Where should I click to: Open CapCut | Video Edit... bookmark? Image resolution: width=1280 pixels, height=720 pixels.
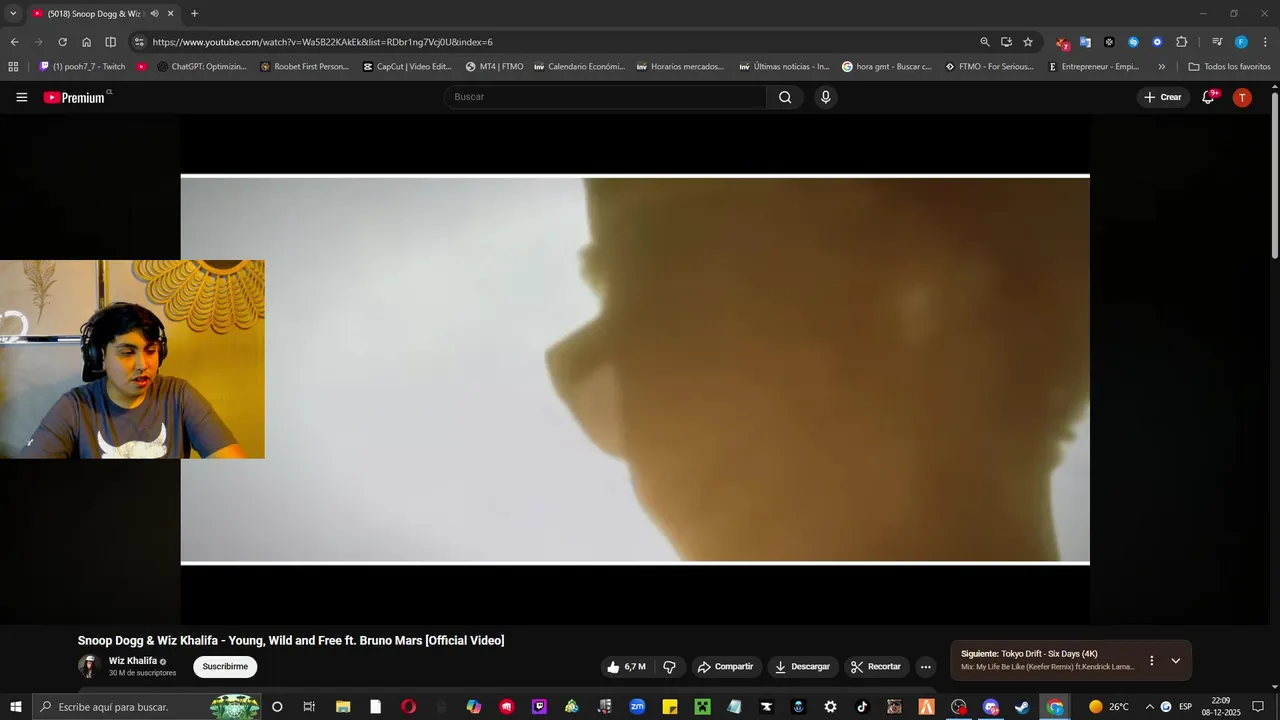click(x=407, y=67)
